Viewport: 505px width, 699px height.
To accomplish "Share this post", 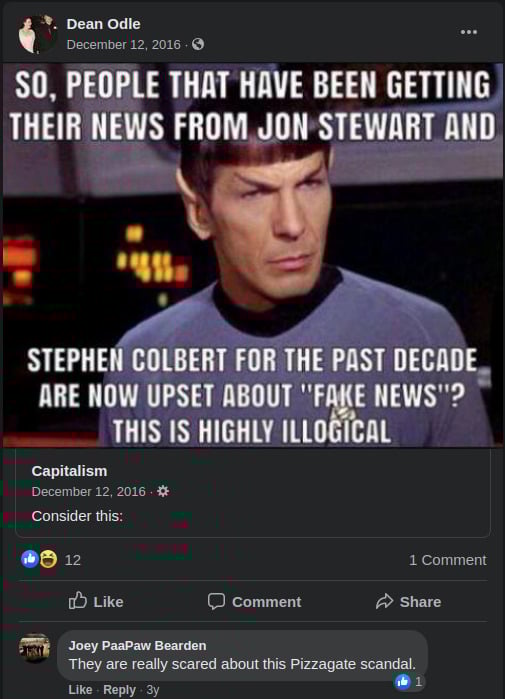I will 408,601.
